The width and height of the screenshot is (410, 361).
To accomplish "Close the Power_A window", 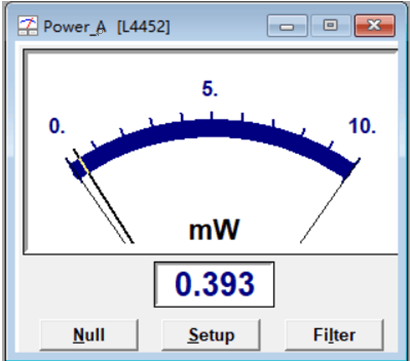I will pos(375,25).
